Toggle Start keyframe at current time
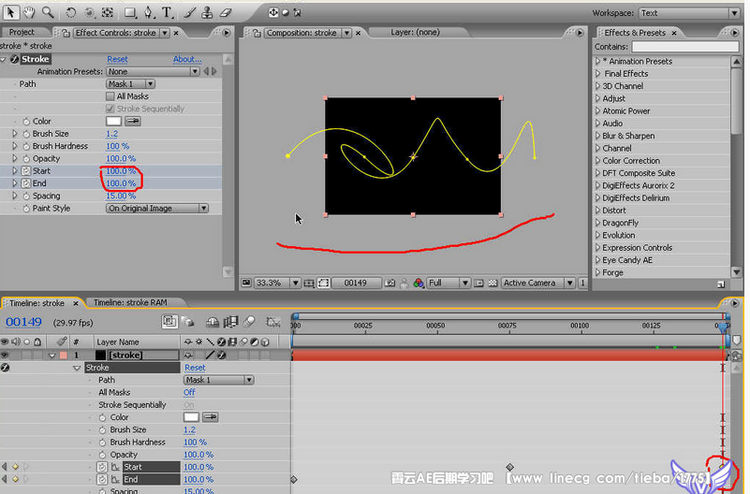This screenshot has height=494, width=750. point(15,467)
